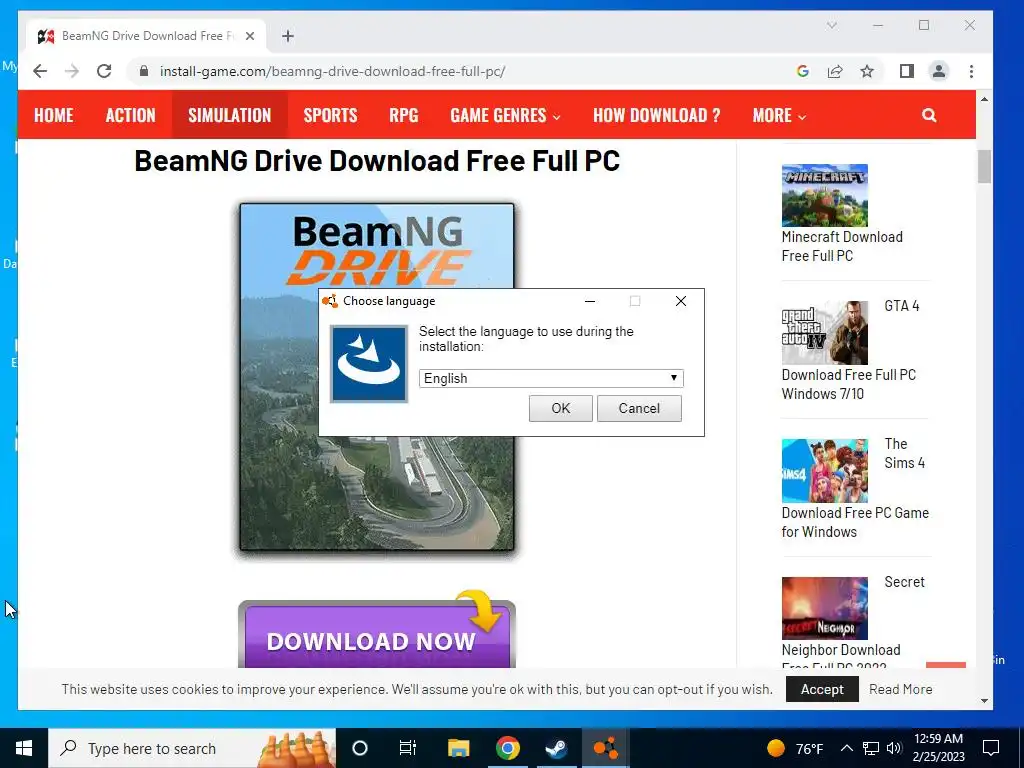Screen dimensions: 1024x768
Task: Open GTA 4 Download Free Full PC link
Action: (x=848, y=384)
